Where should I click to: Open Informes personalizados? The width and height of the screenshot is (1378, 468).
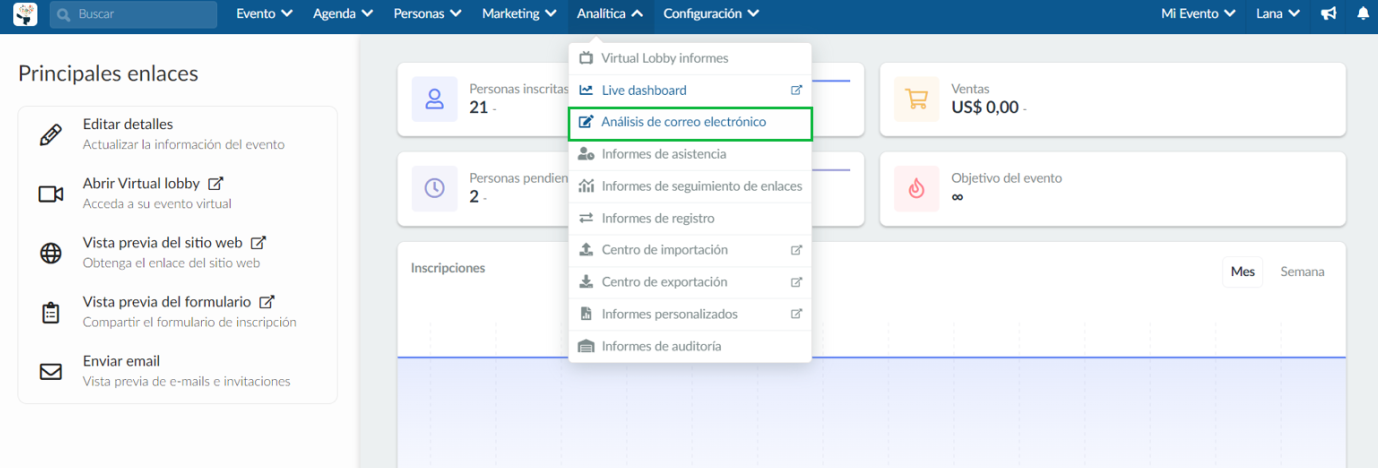click(690, 314)
